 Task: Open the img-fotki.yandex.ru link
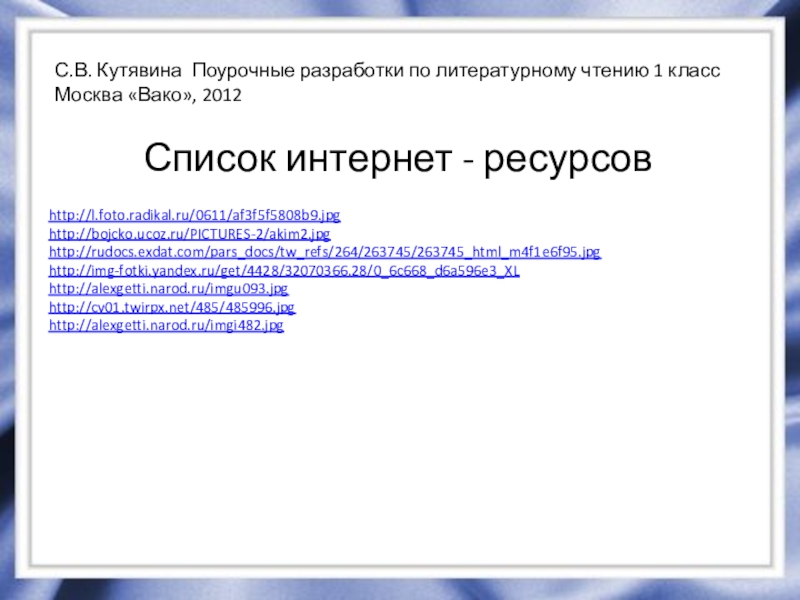(284, 270)
